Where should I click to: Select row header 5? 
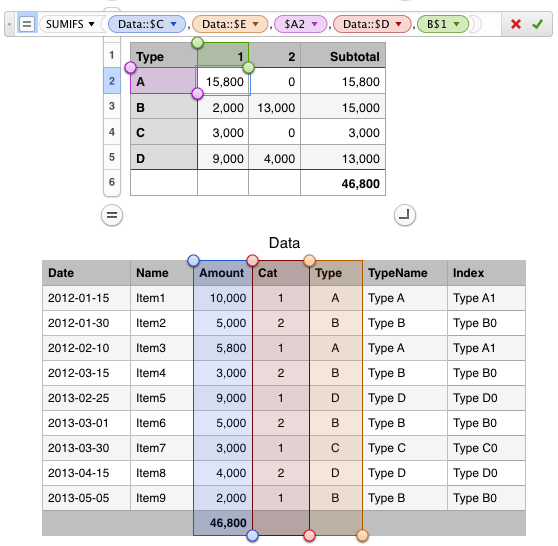point(112,157)
